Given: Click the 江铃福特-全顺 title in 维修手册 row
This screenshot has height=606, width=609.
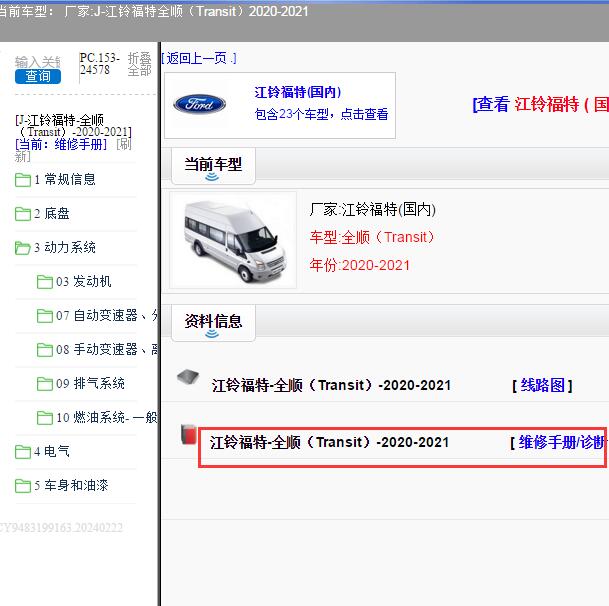Looking at the screenshot, I should click(329, 442).
